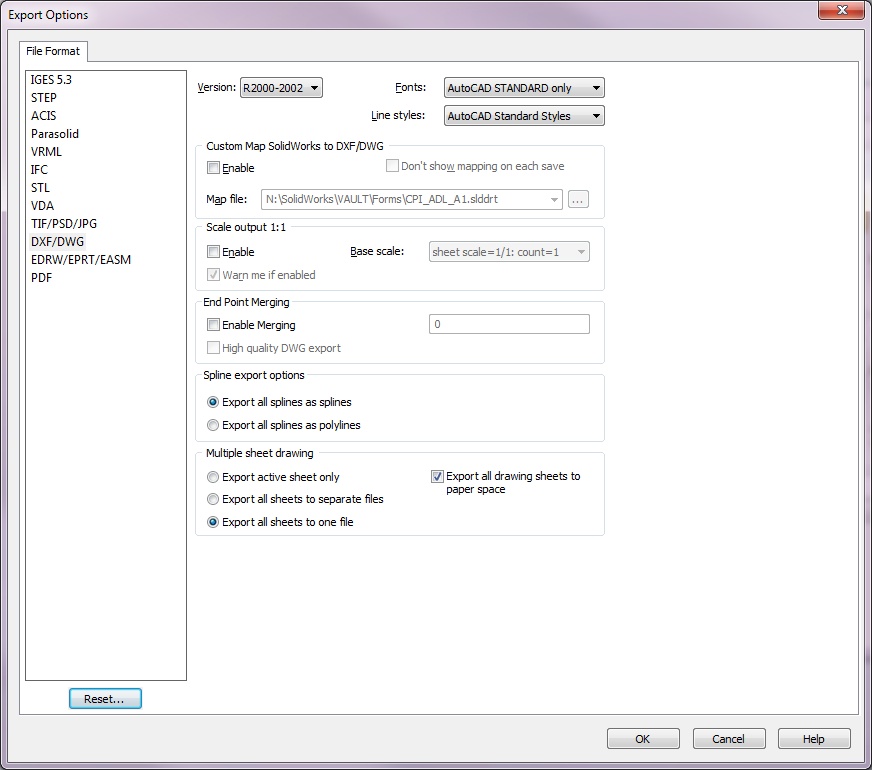Select PDF in format list
The height and width of the screenshot is (770, 872).
pos(42,277)
